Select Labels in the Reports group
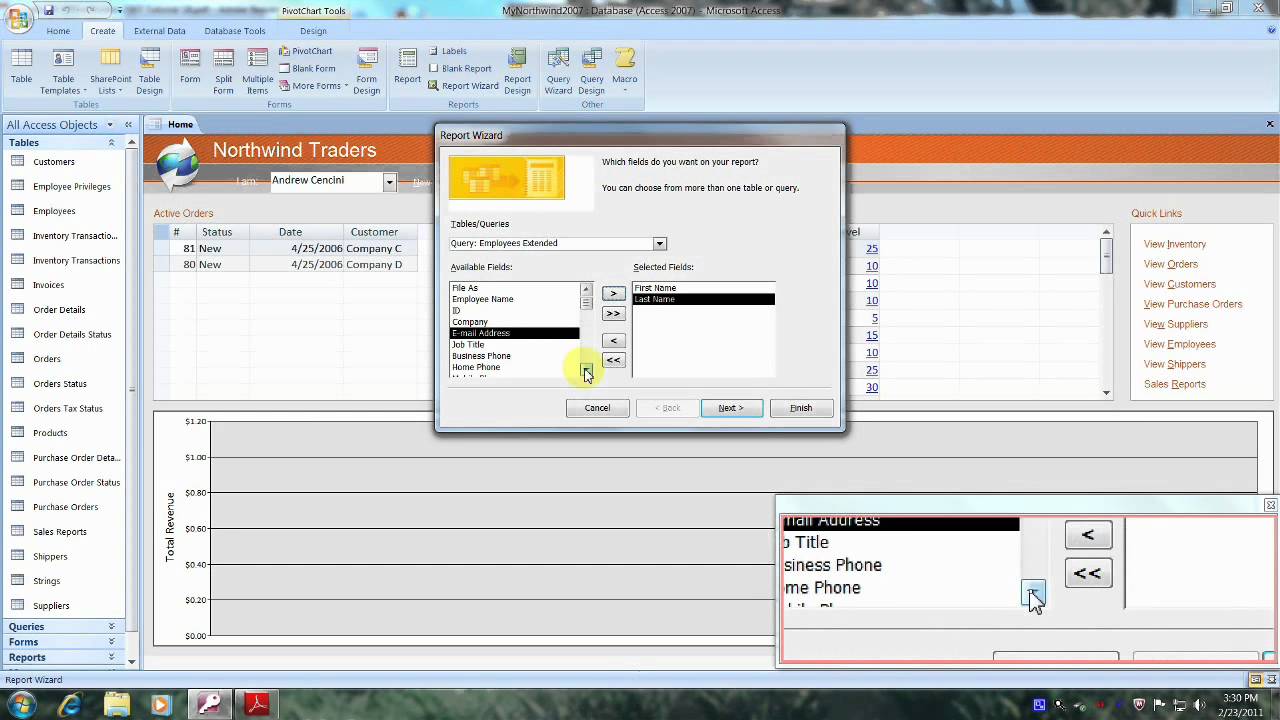Screen dimensions: 1280x720 coord(447,51)
